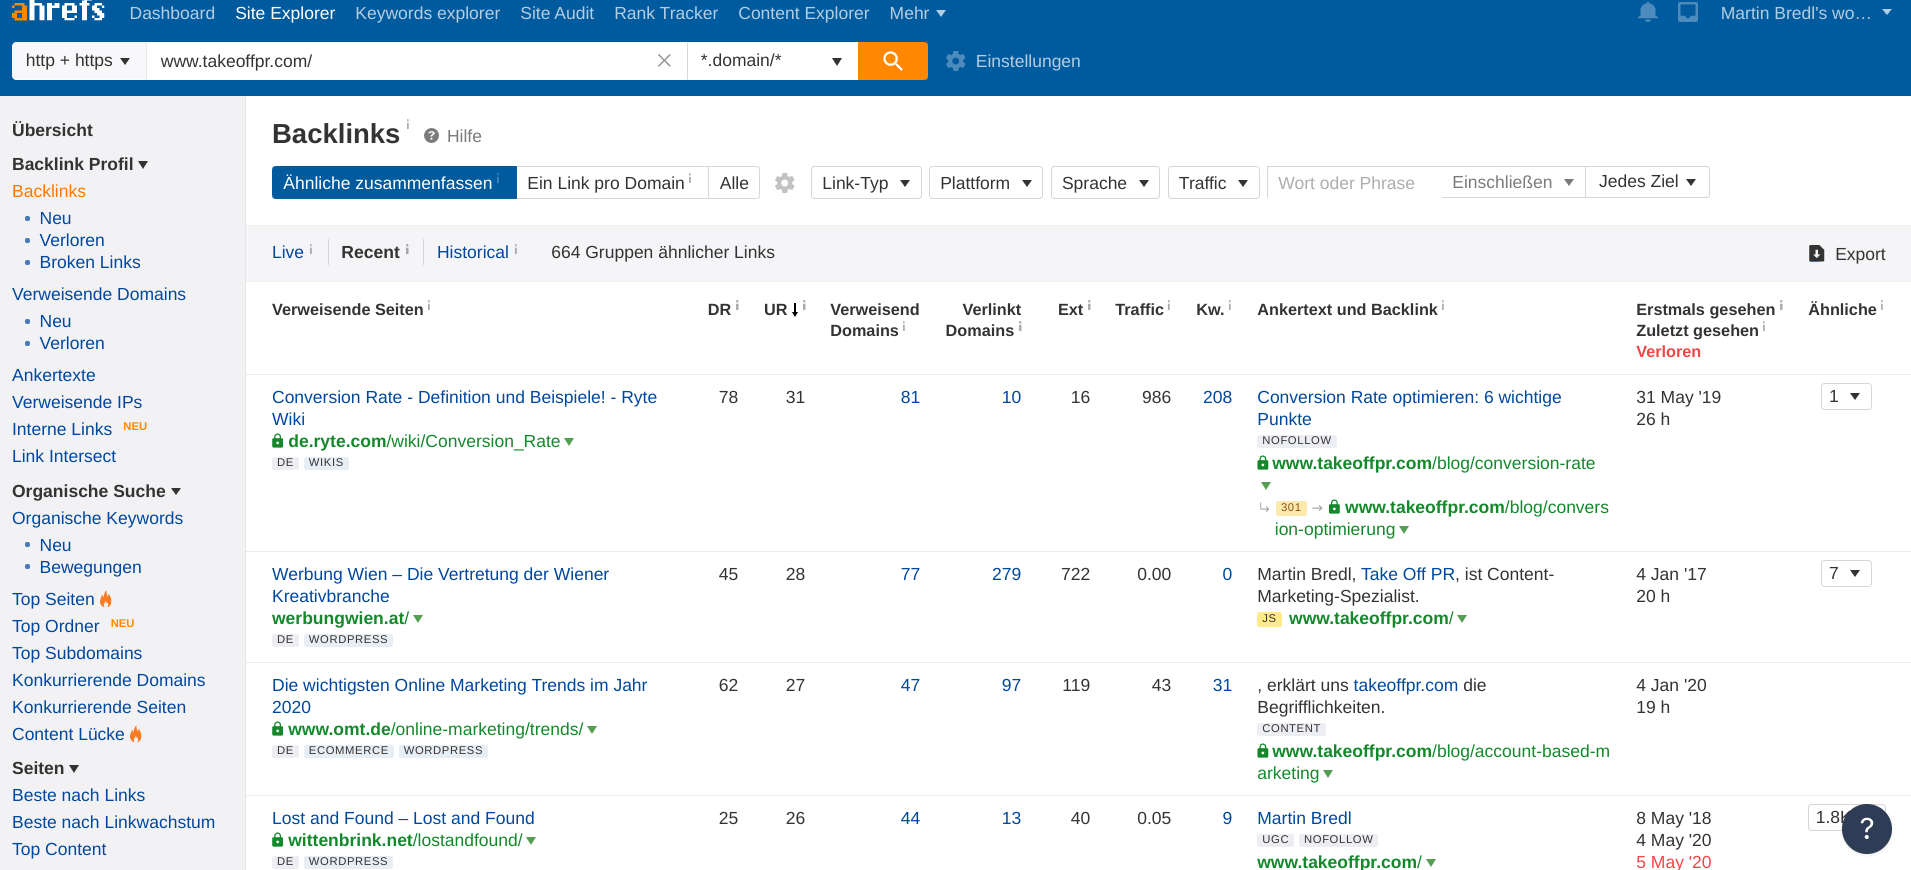The image size is (1911, 870).
Task: Click the JS badge in werbungwien row
Action: [x=1269, y=619]
